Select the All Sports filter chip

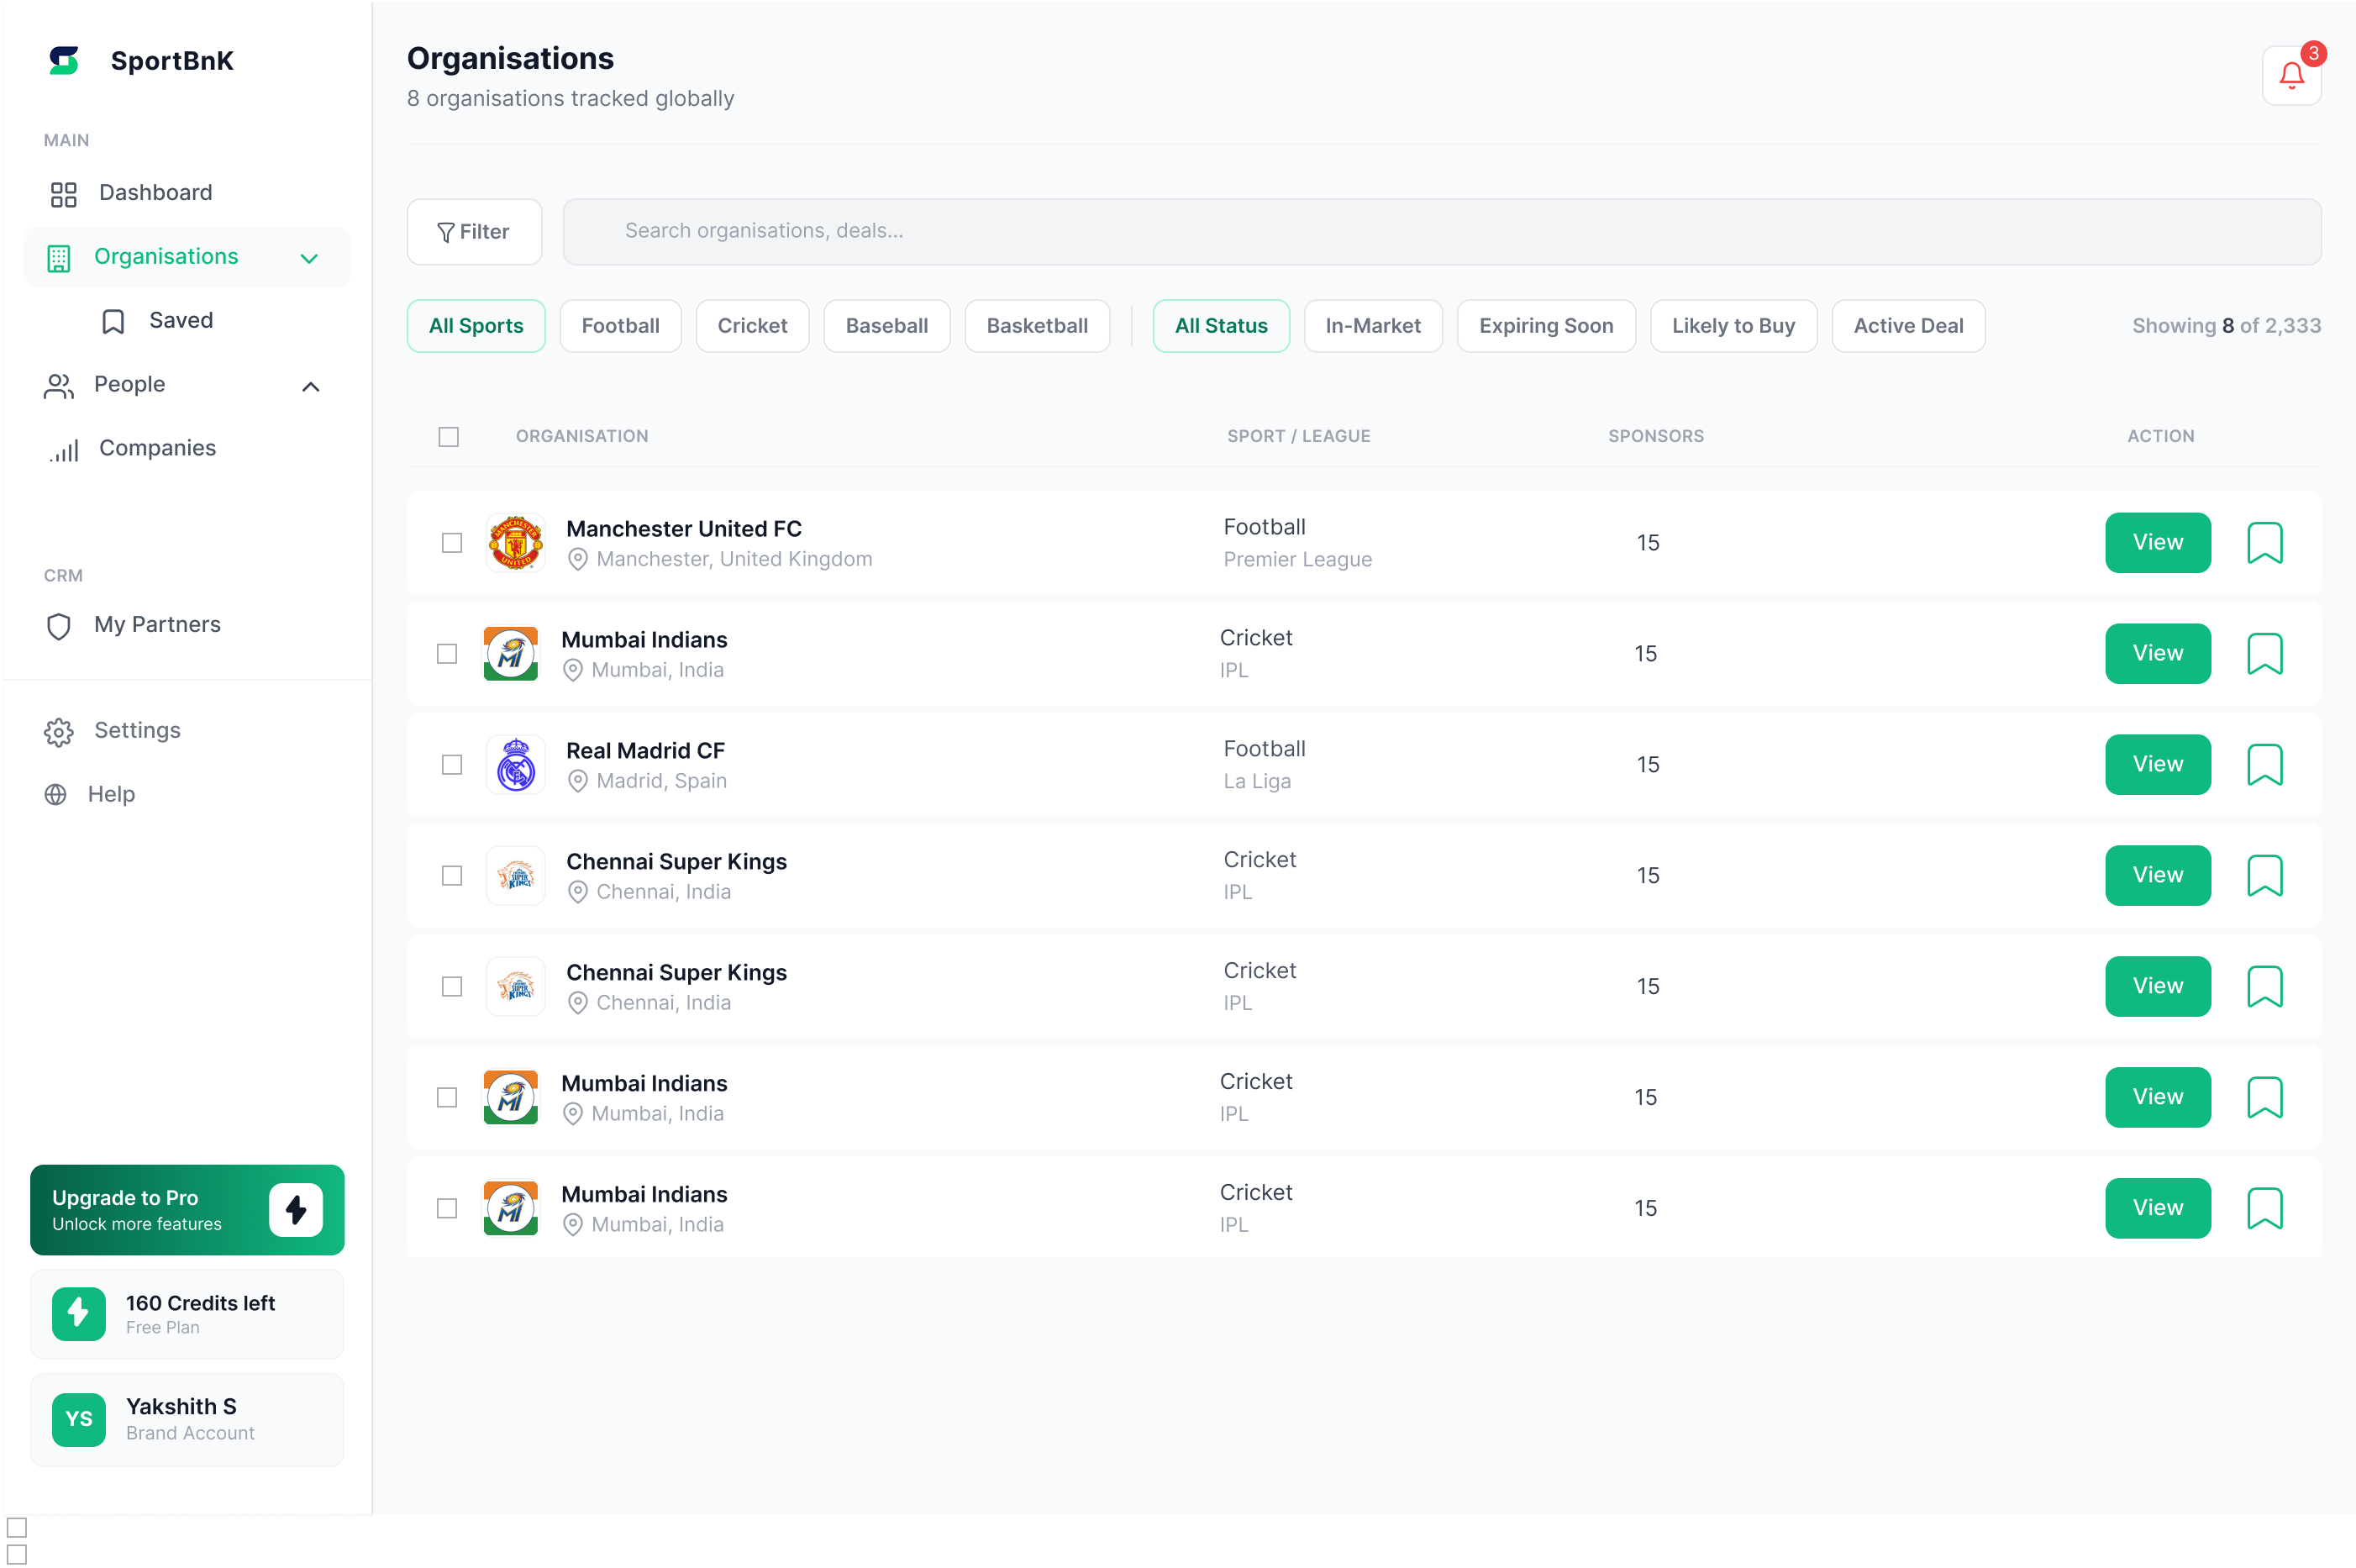[x=476, y=326]
